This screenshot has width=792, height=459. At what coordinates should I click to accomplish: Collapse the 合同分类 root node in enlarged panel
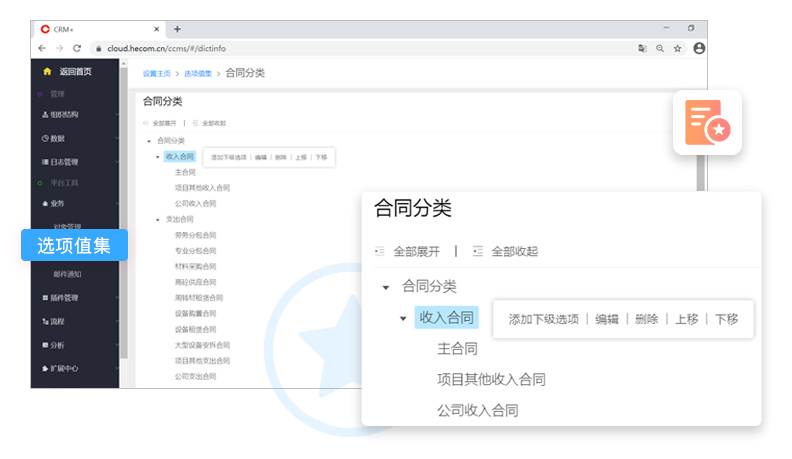[x=386, y=287]
